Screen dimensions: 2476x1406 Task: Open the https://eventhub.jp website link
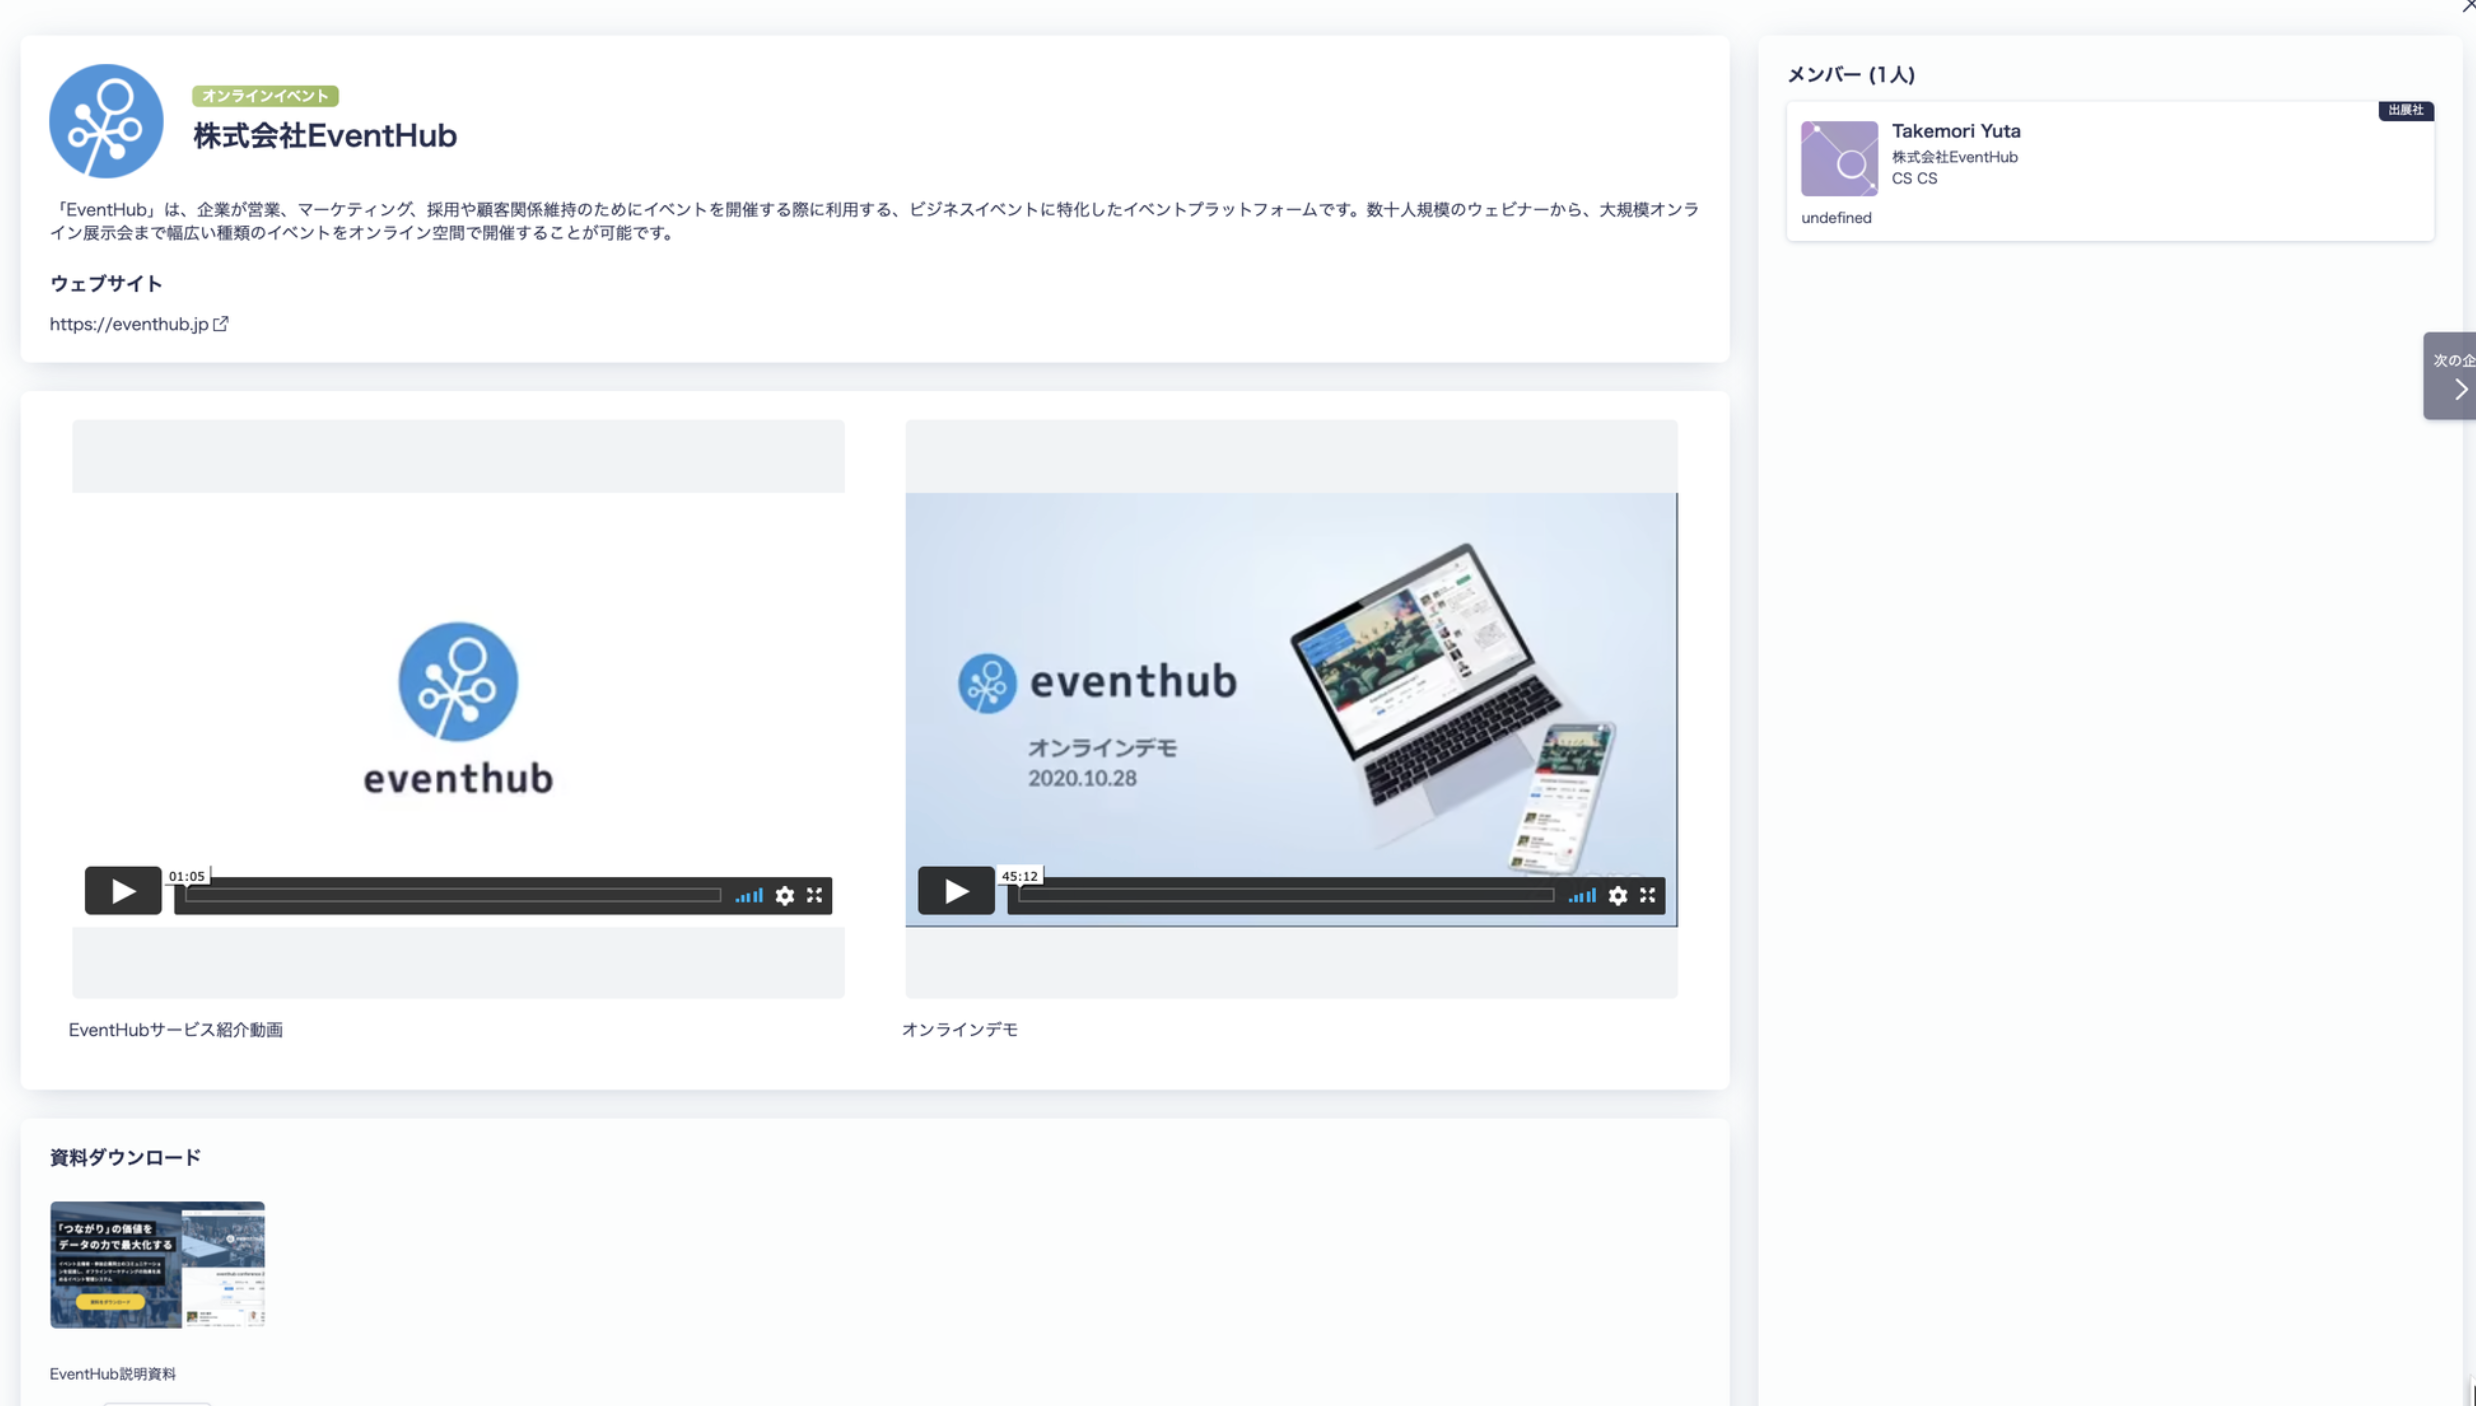coord(129,324)
